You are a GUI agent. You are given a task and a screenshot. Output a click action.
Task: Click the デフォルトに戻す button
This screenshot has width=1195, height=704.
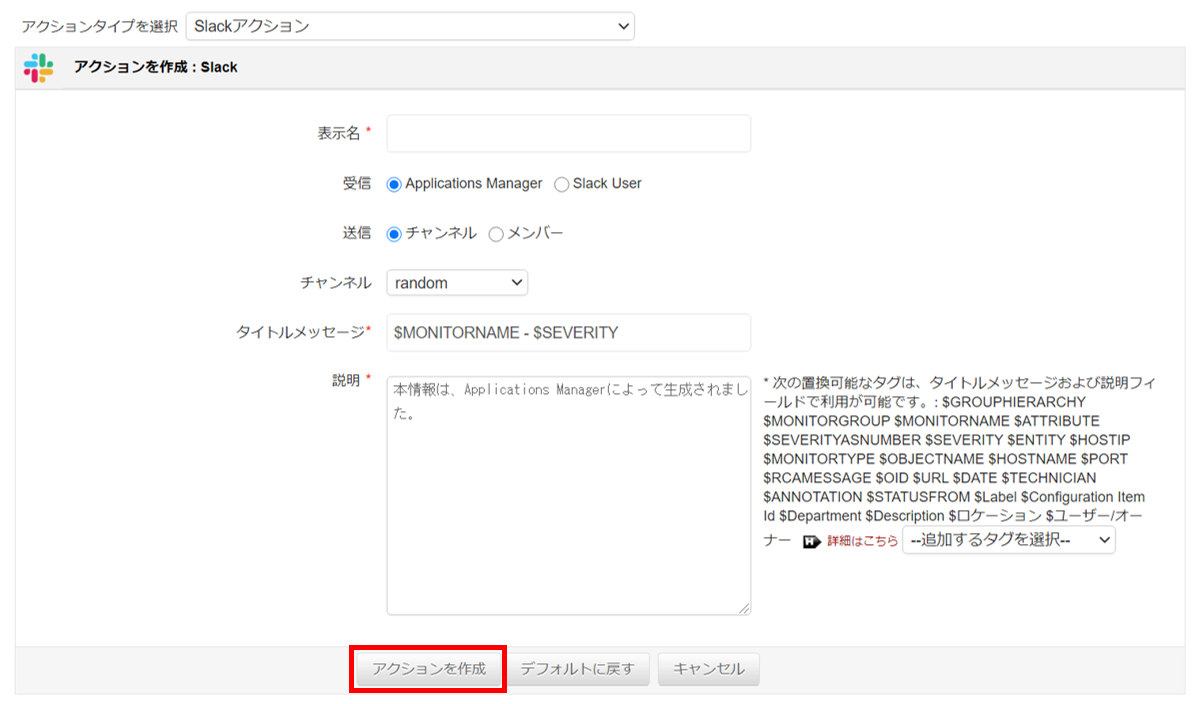point(578,669)
